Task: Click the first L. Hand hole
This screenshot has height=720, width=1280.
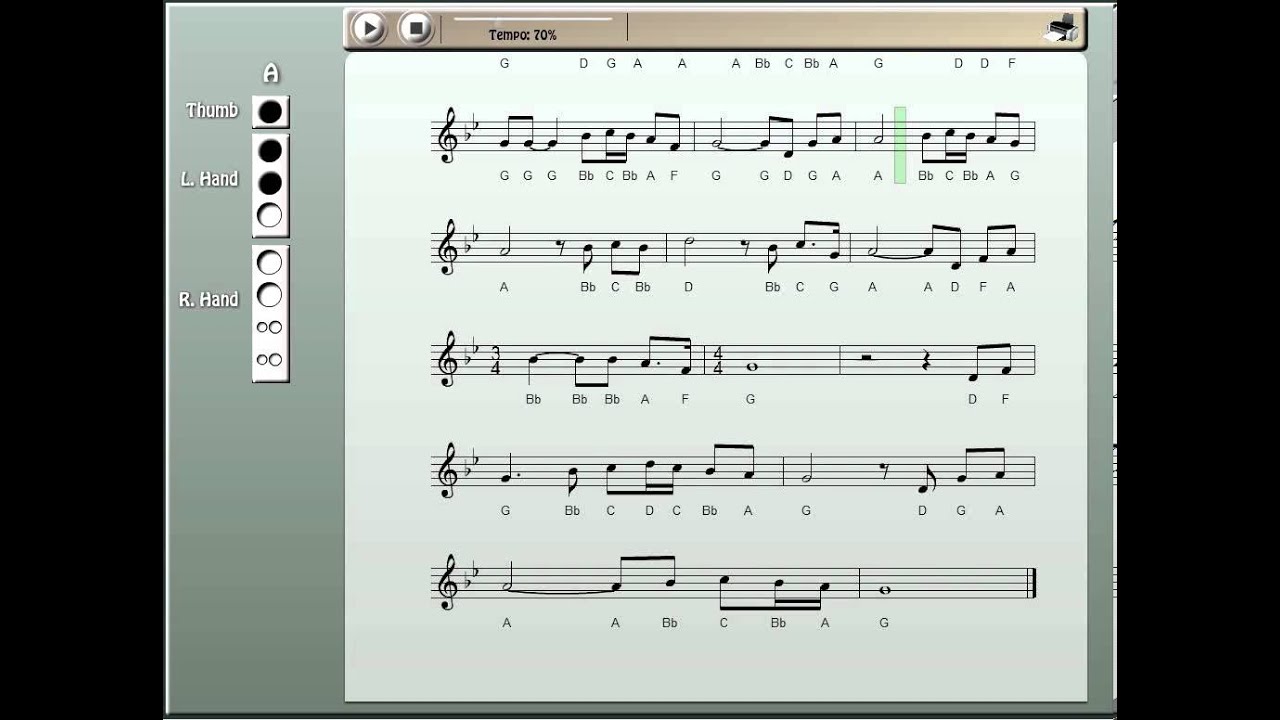Action: click(x=270, y=151)
